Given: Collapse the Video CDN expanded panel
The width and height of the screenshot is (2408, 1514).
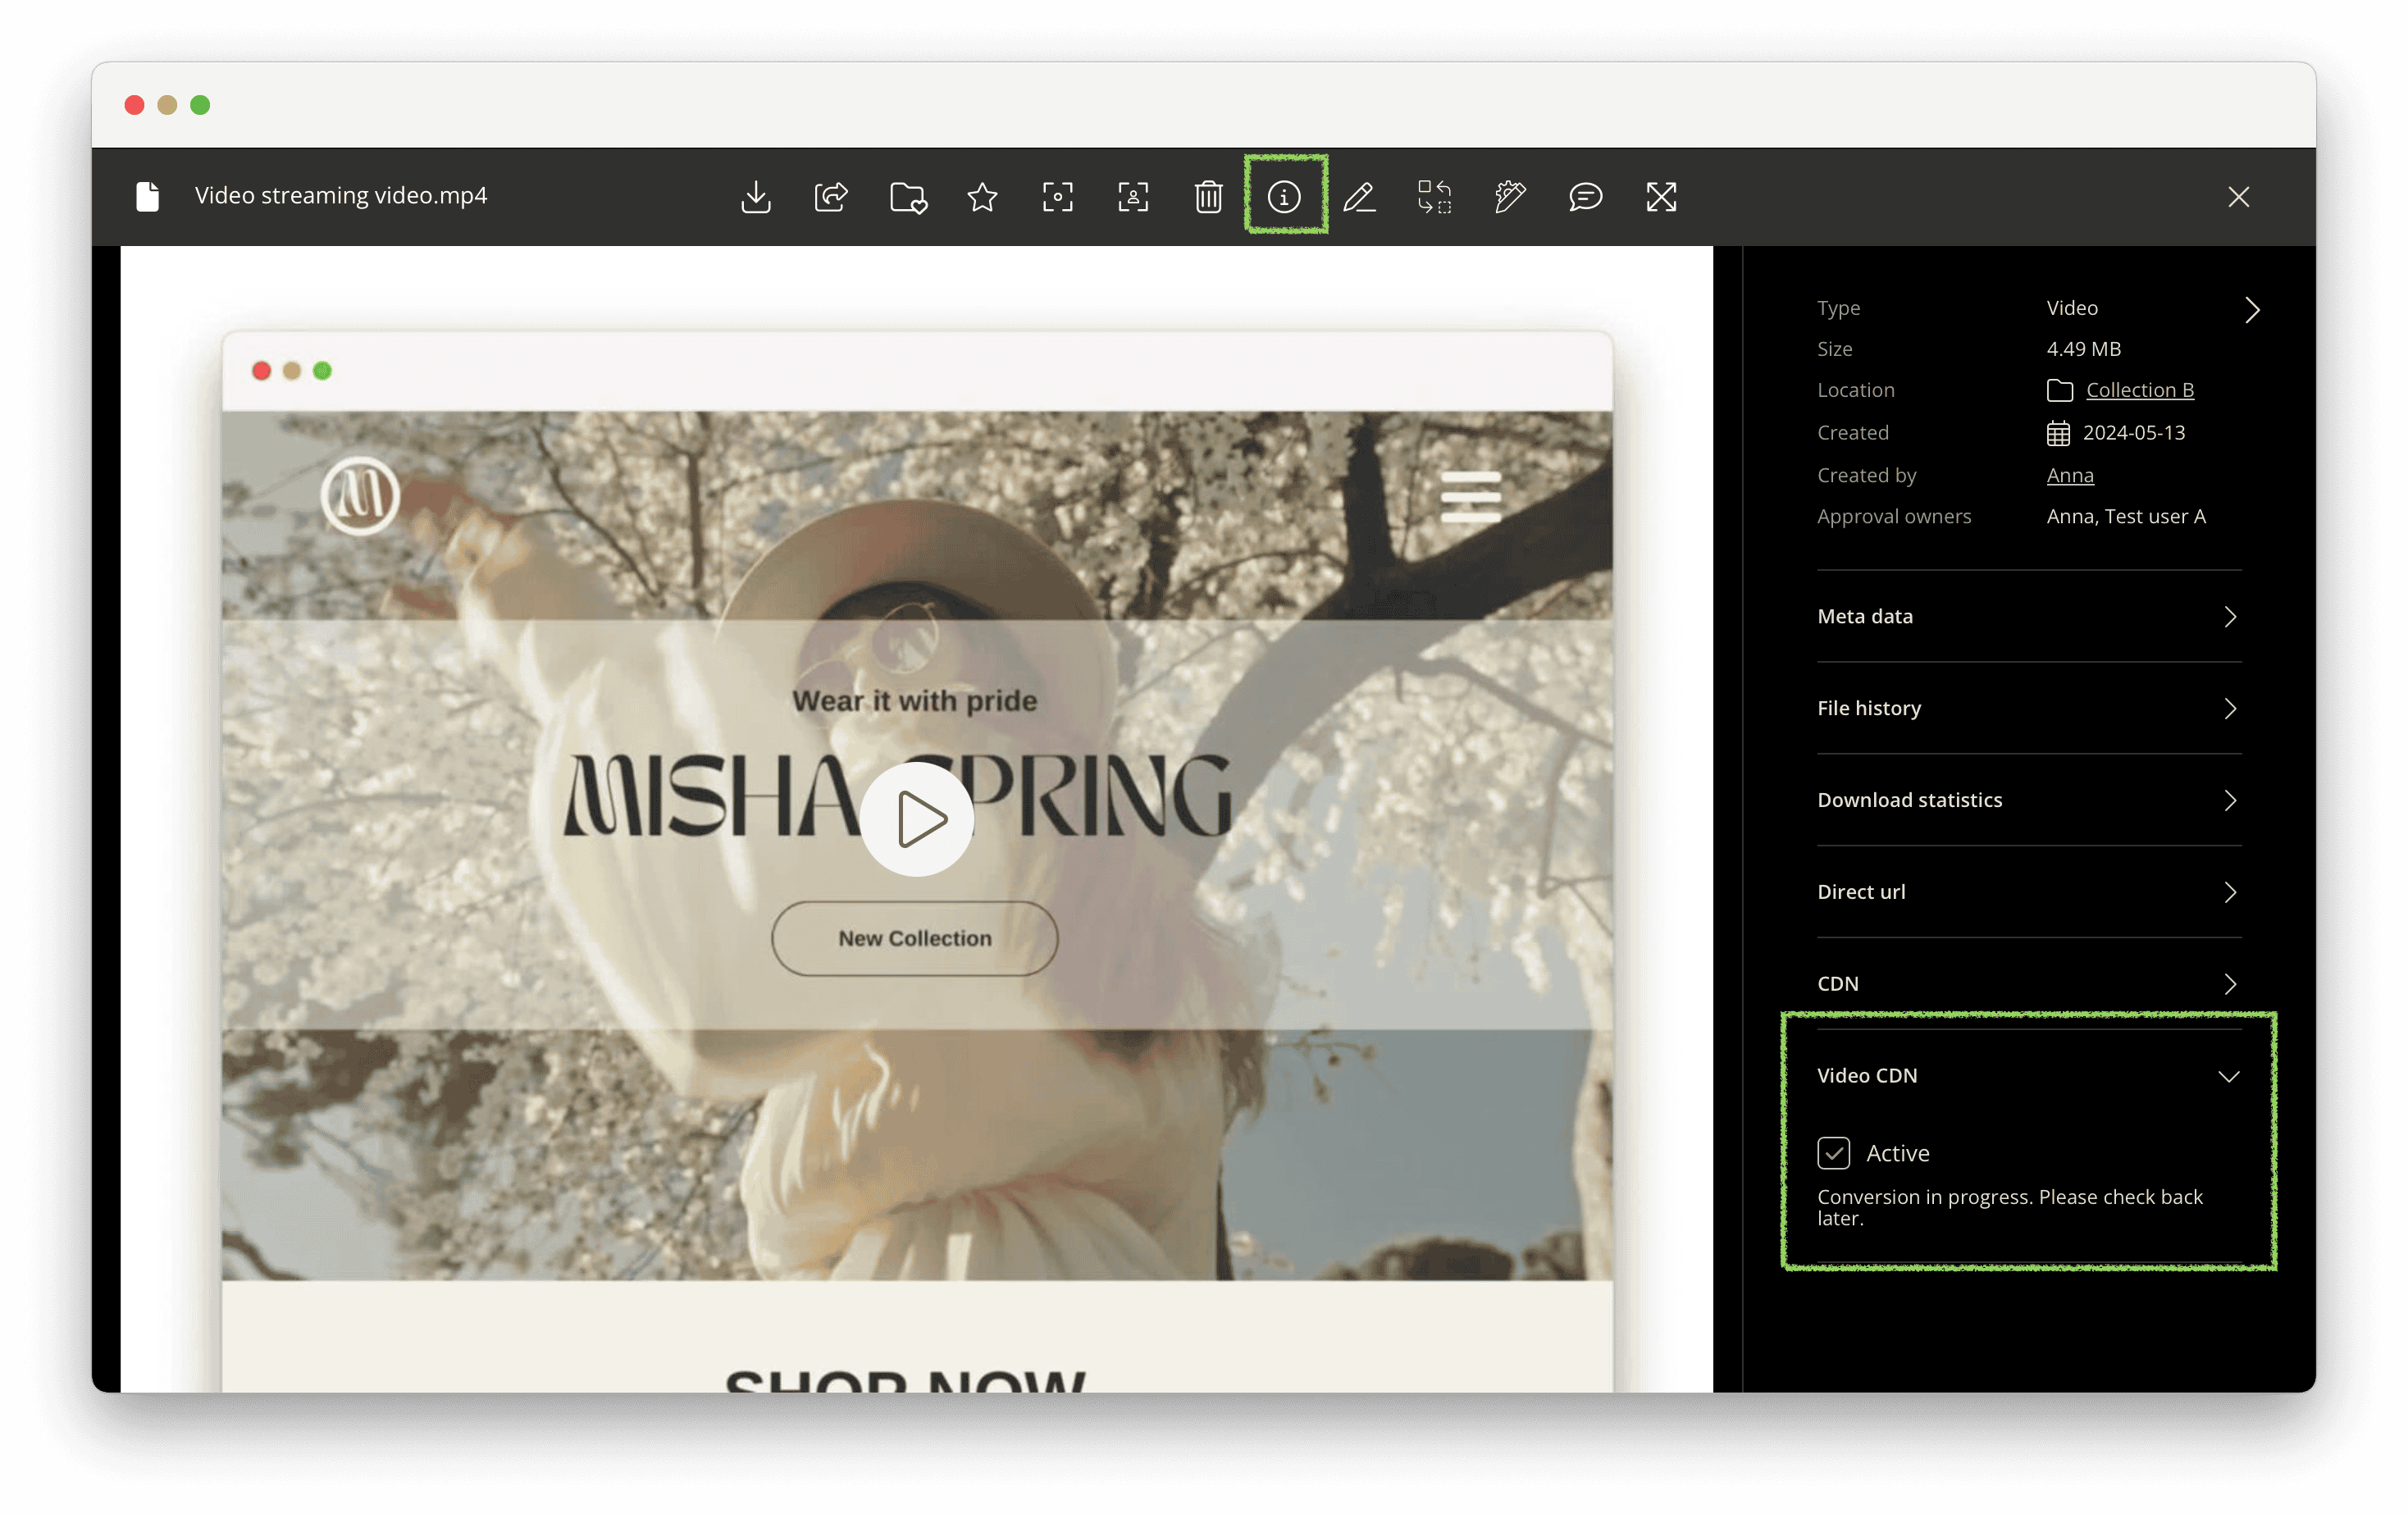Looking at the screenshot, I should click(x=2230, y=1074).
